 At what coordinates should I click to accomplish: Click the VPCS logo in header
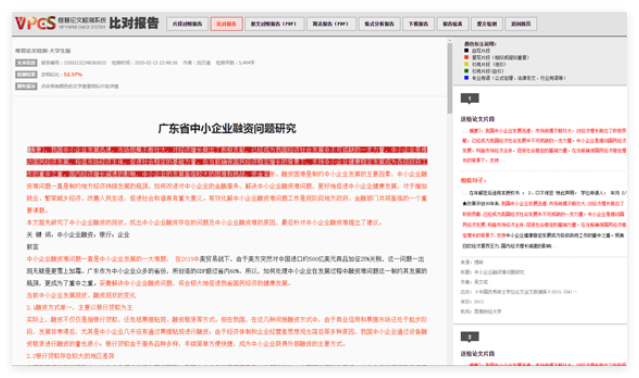pos(35,23)
